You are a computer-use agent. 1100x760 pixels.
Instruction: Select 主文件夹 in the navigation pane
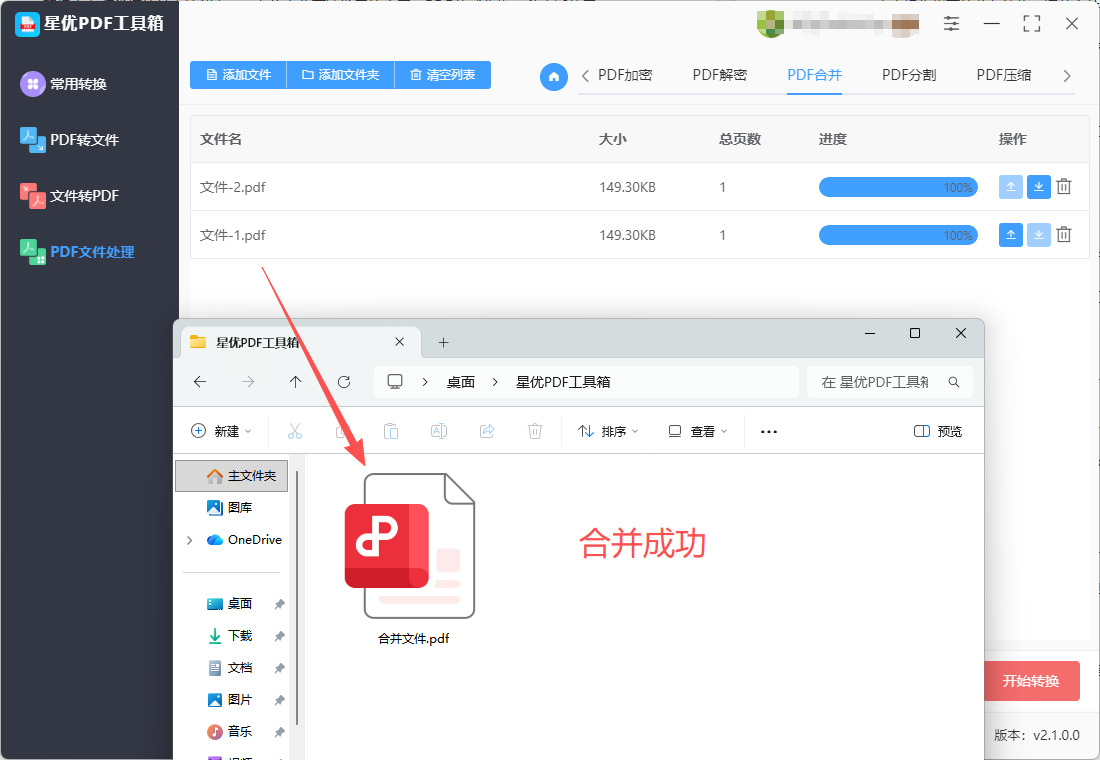[x=232, y=476]
